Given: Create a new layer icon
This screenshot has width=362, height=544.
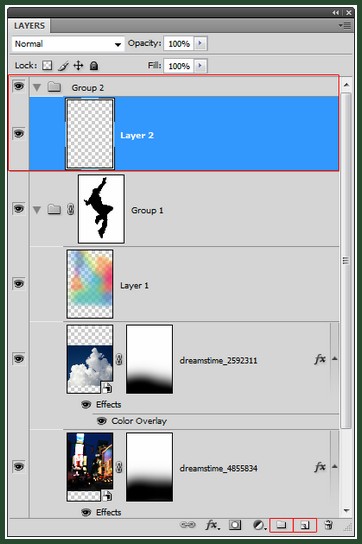Looking at the screenshot, I should 305,525.
